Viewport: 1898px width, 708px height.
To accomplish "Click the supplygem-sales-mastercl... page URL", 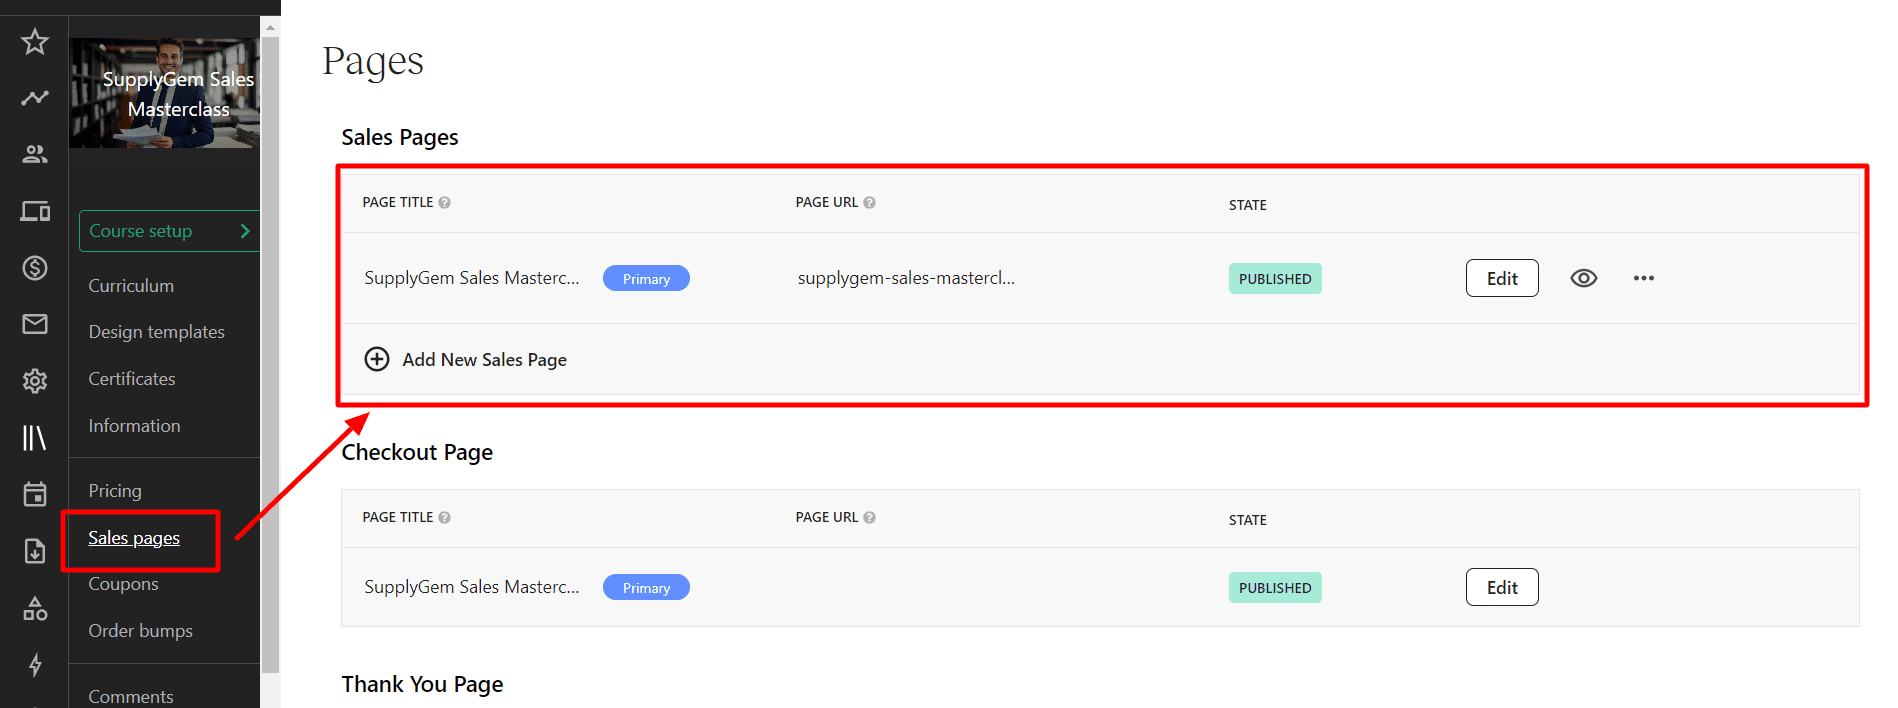I will 906,278.
